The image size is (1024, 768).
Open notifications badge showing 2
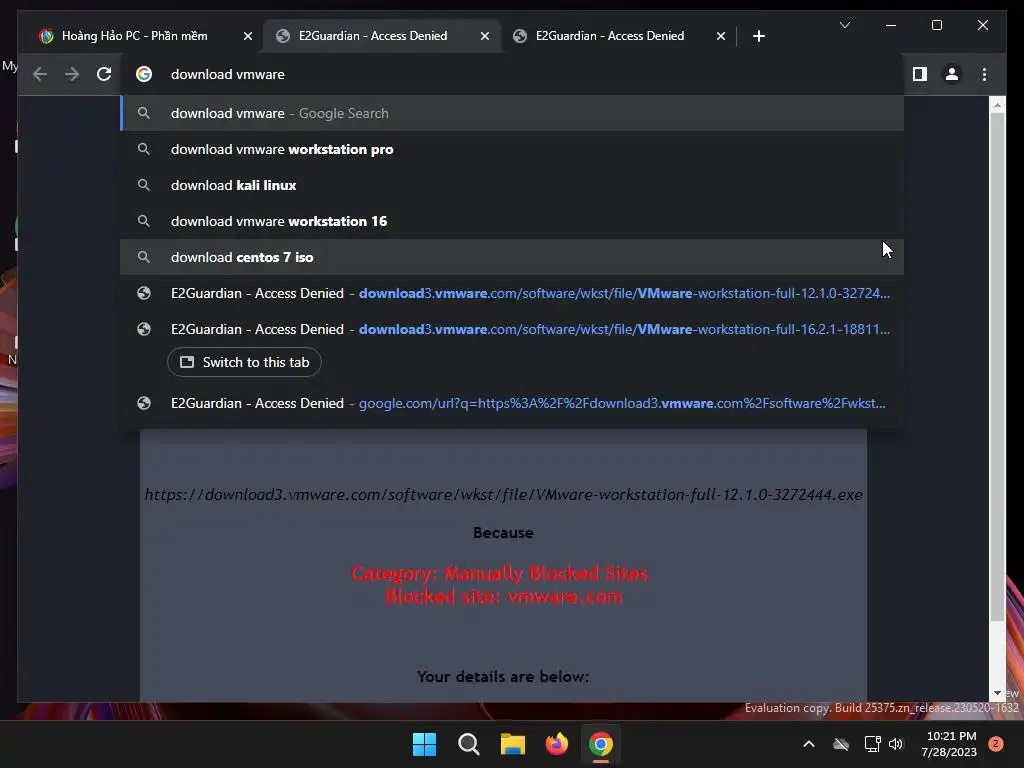pos(995,744)
